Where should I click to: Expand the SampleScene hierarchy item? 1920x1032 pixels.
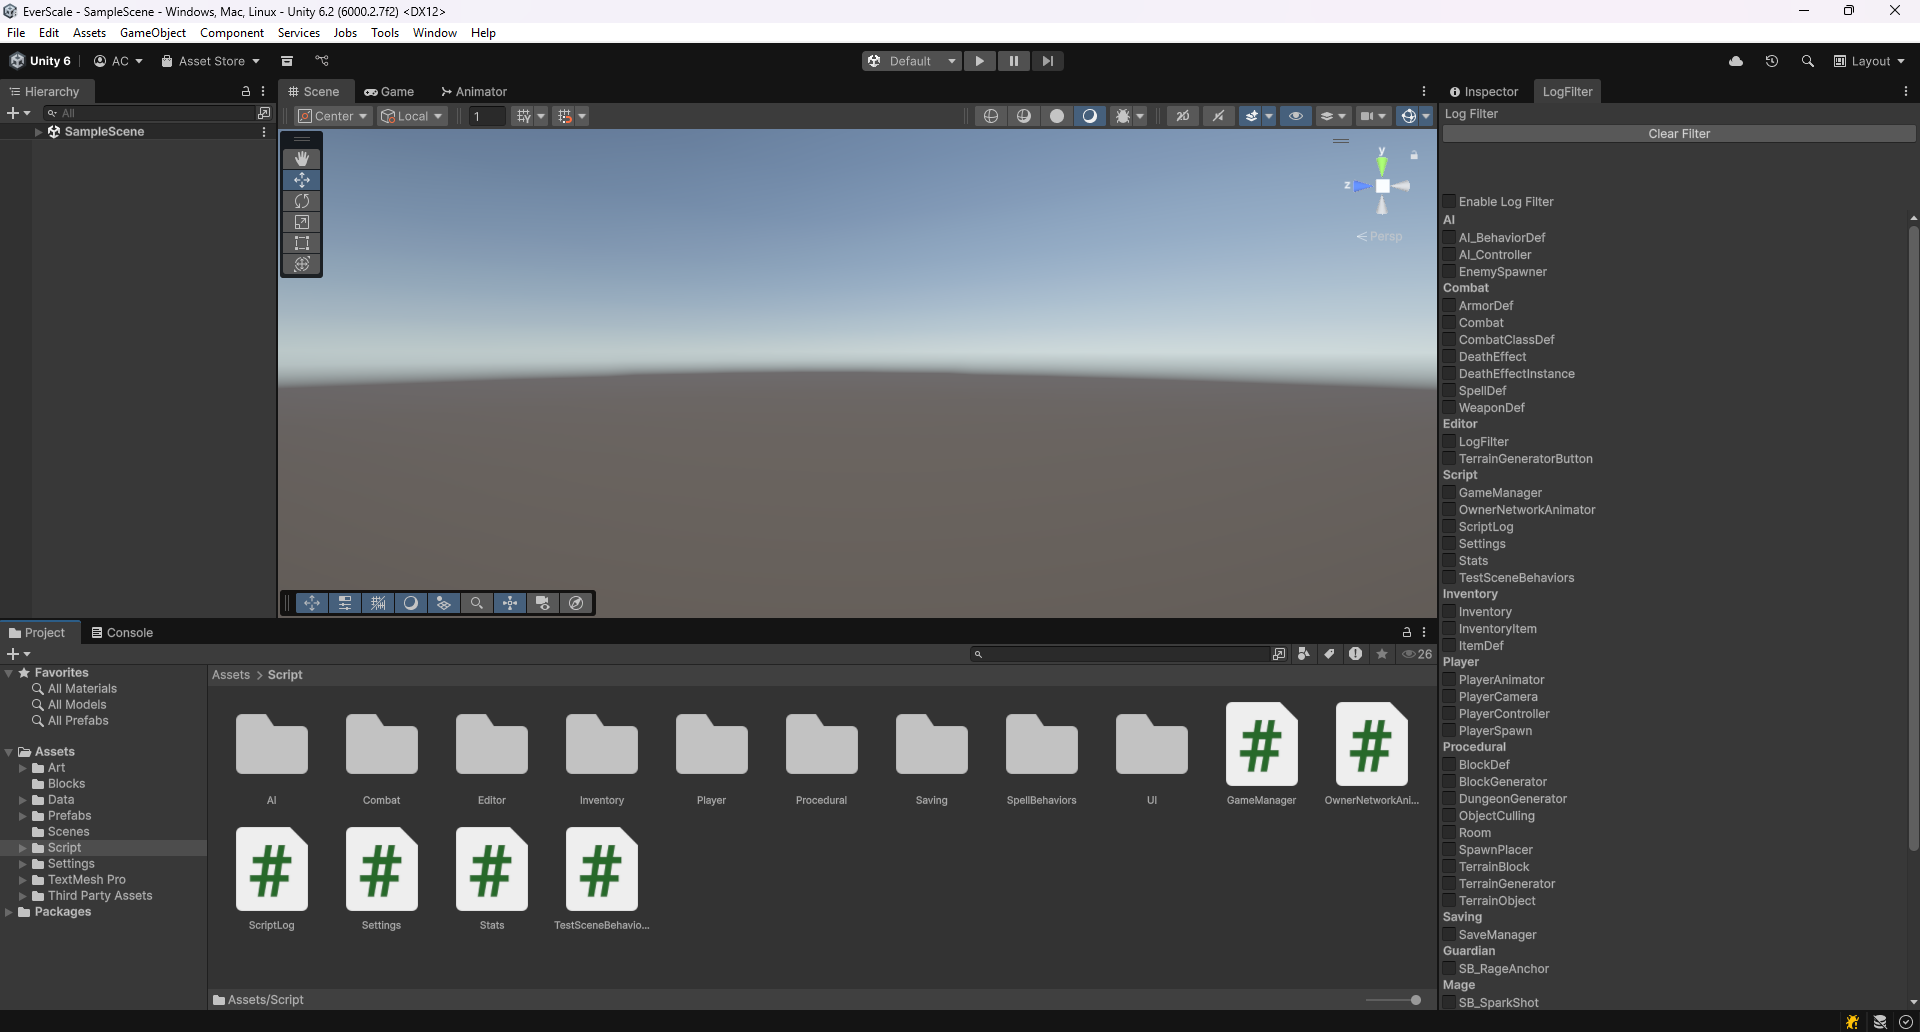coord(39,132)
